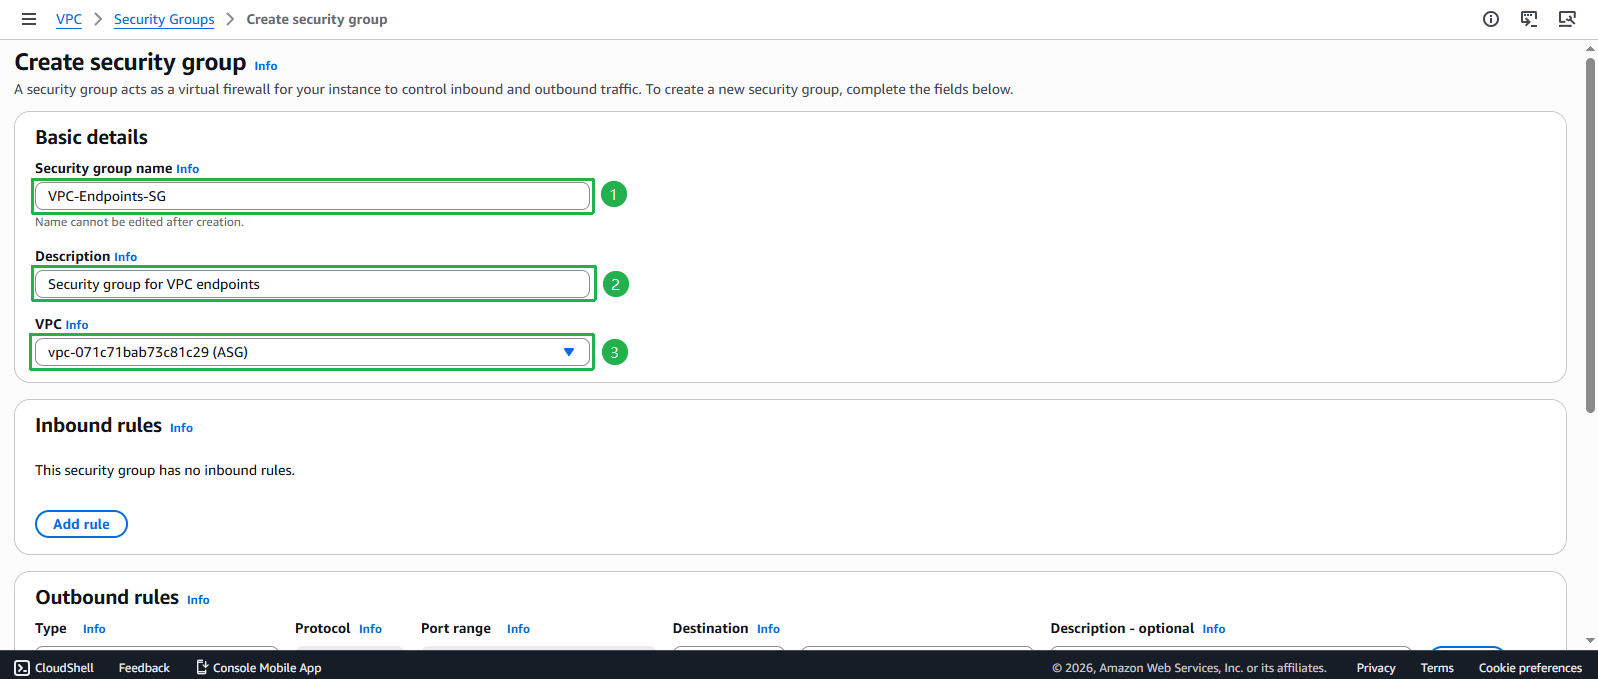The image size is (1598, 679).
Task: Add an inbound rule
Action: [81, 524]
